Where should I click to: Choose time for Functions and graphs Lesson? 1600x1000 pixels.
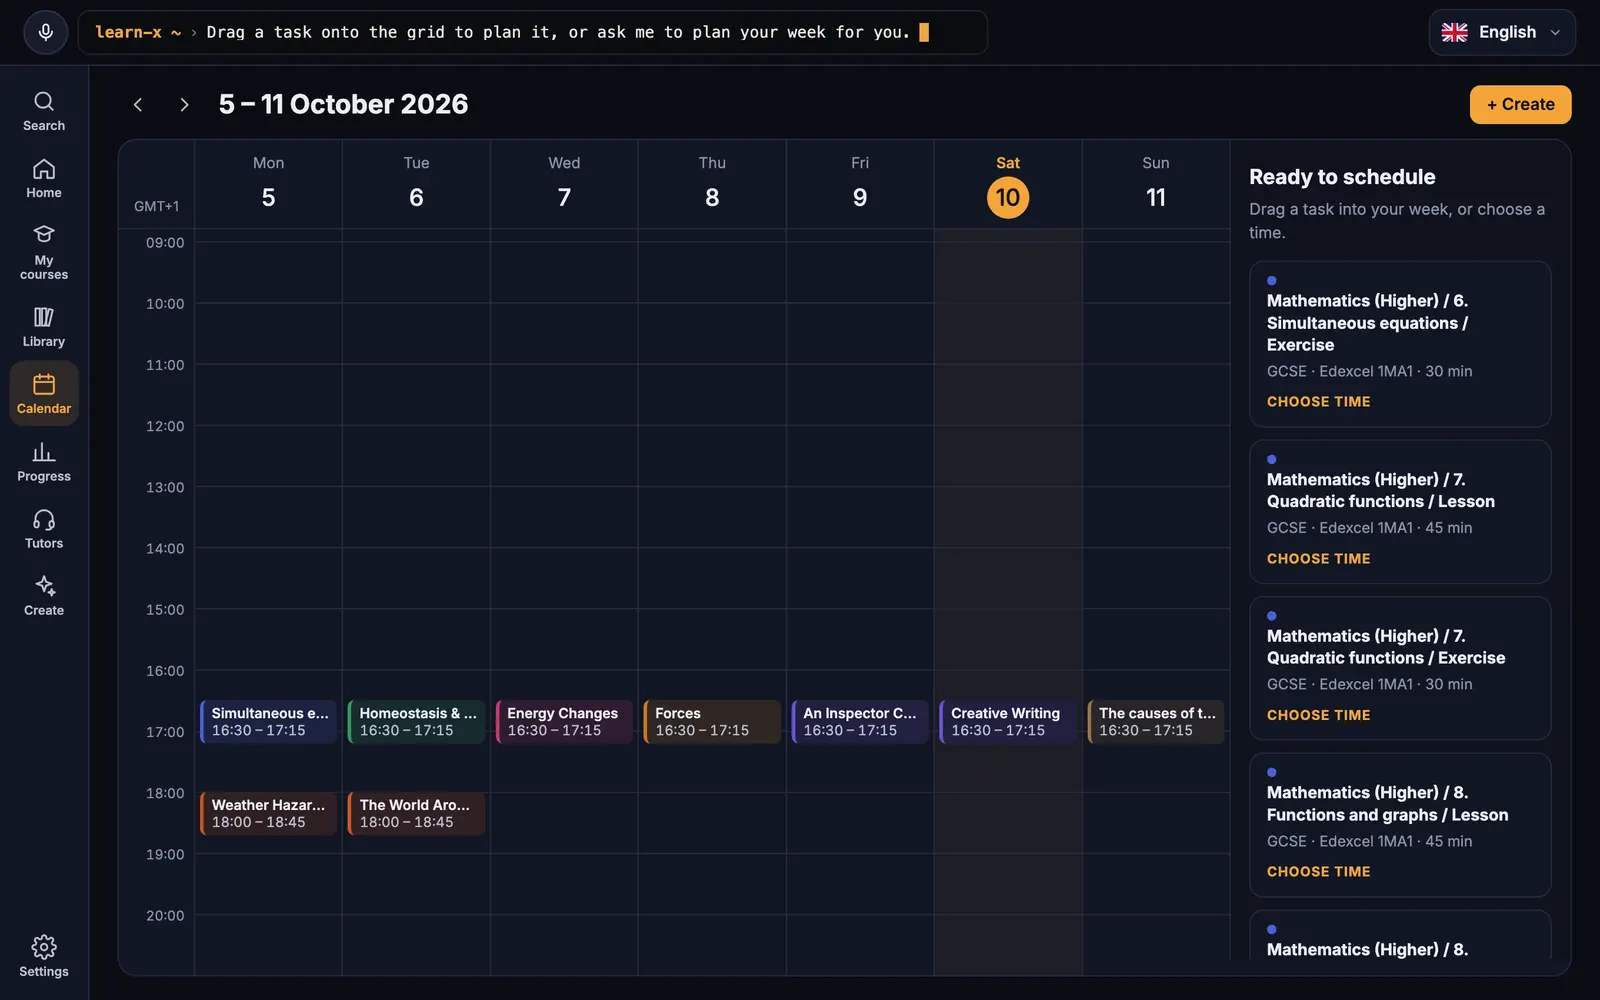[x=1318, y=871]
